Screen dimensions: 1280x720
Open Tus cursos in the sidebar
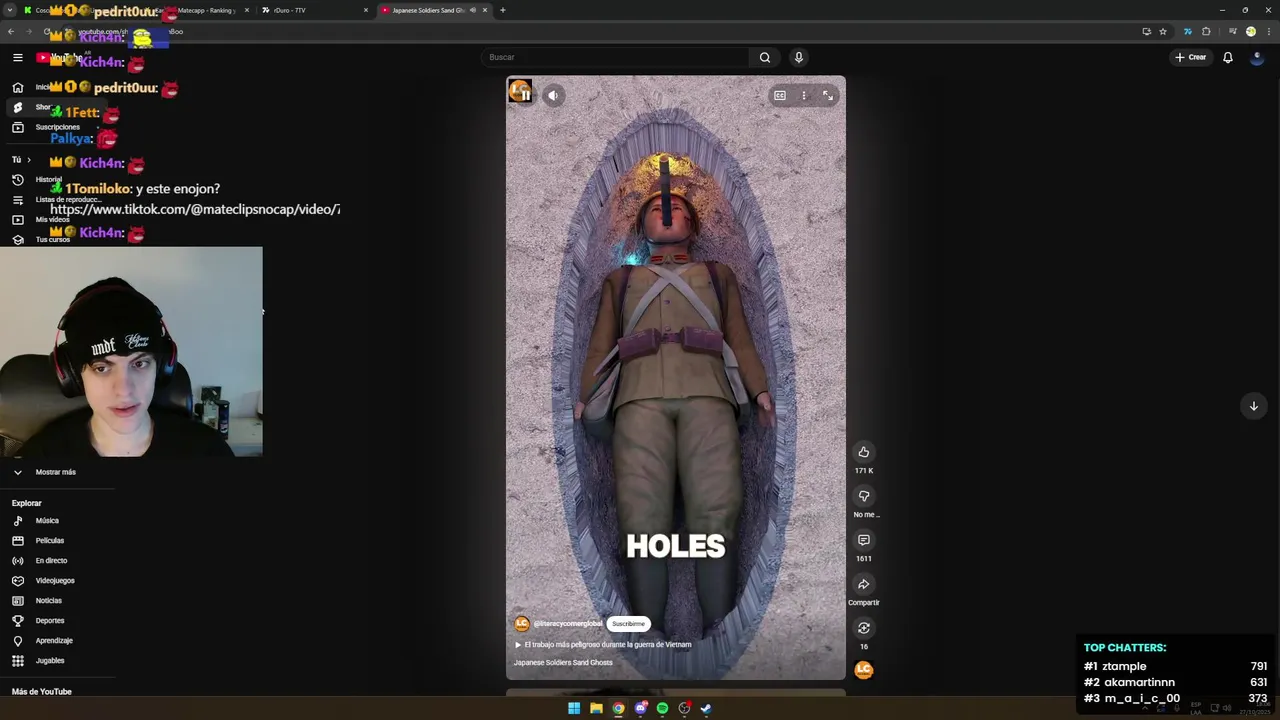[x=52, y=240]
